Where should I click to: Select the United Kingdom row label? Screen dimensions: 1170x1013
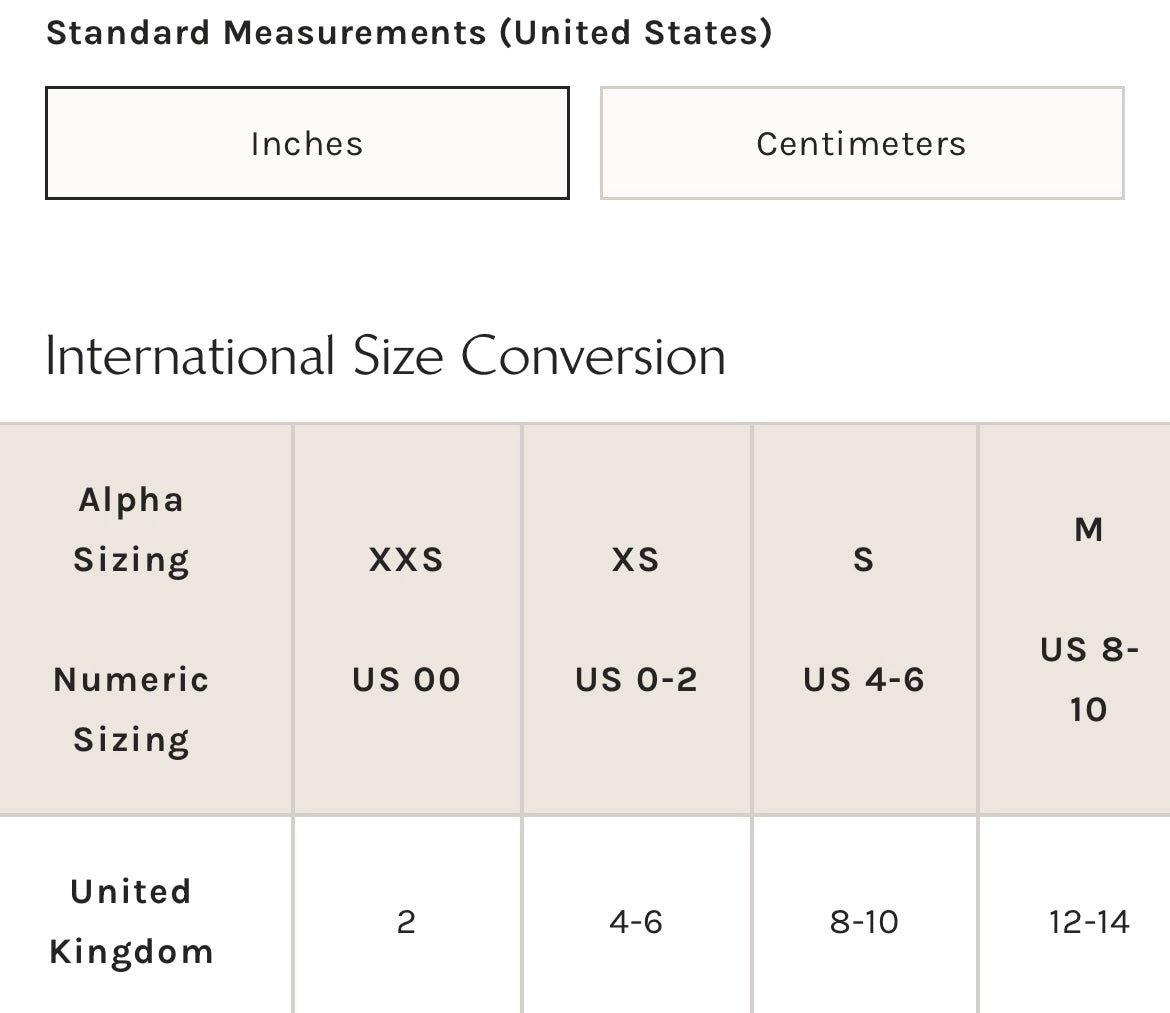(x=131, y=921)
